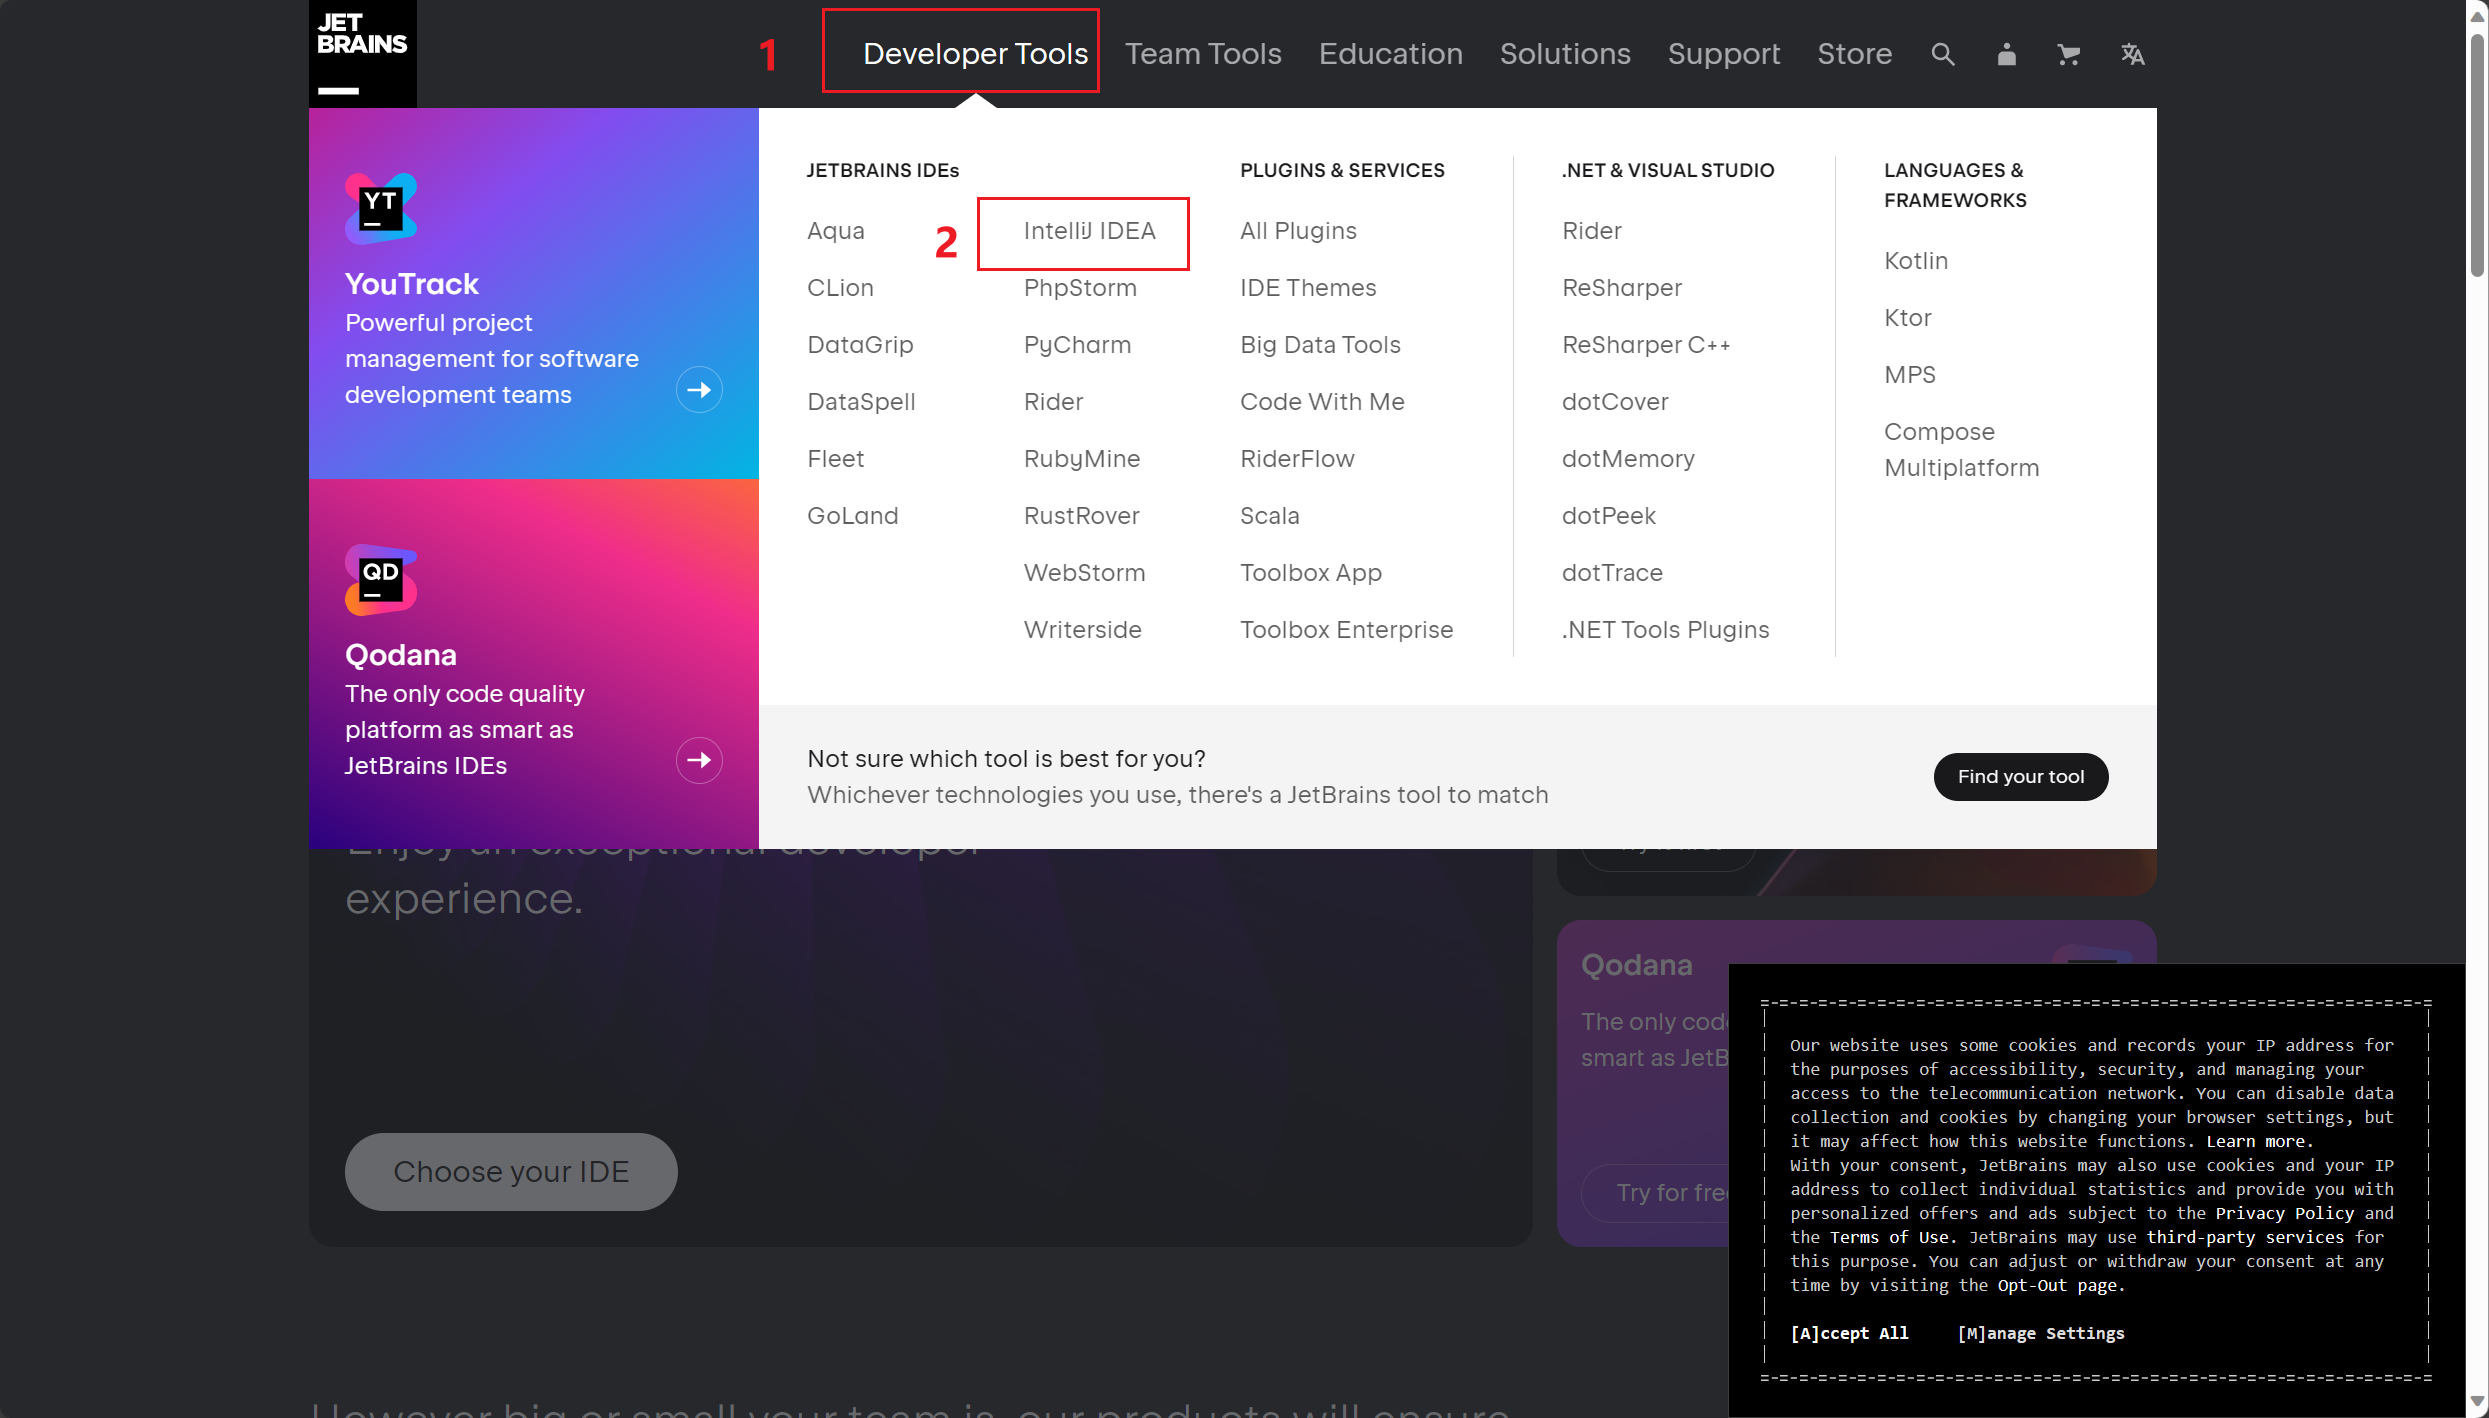Expand the Developer Tools menu

pyautogui.click(x=974, y=53)
